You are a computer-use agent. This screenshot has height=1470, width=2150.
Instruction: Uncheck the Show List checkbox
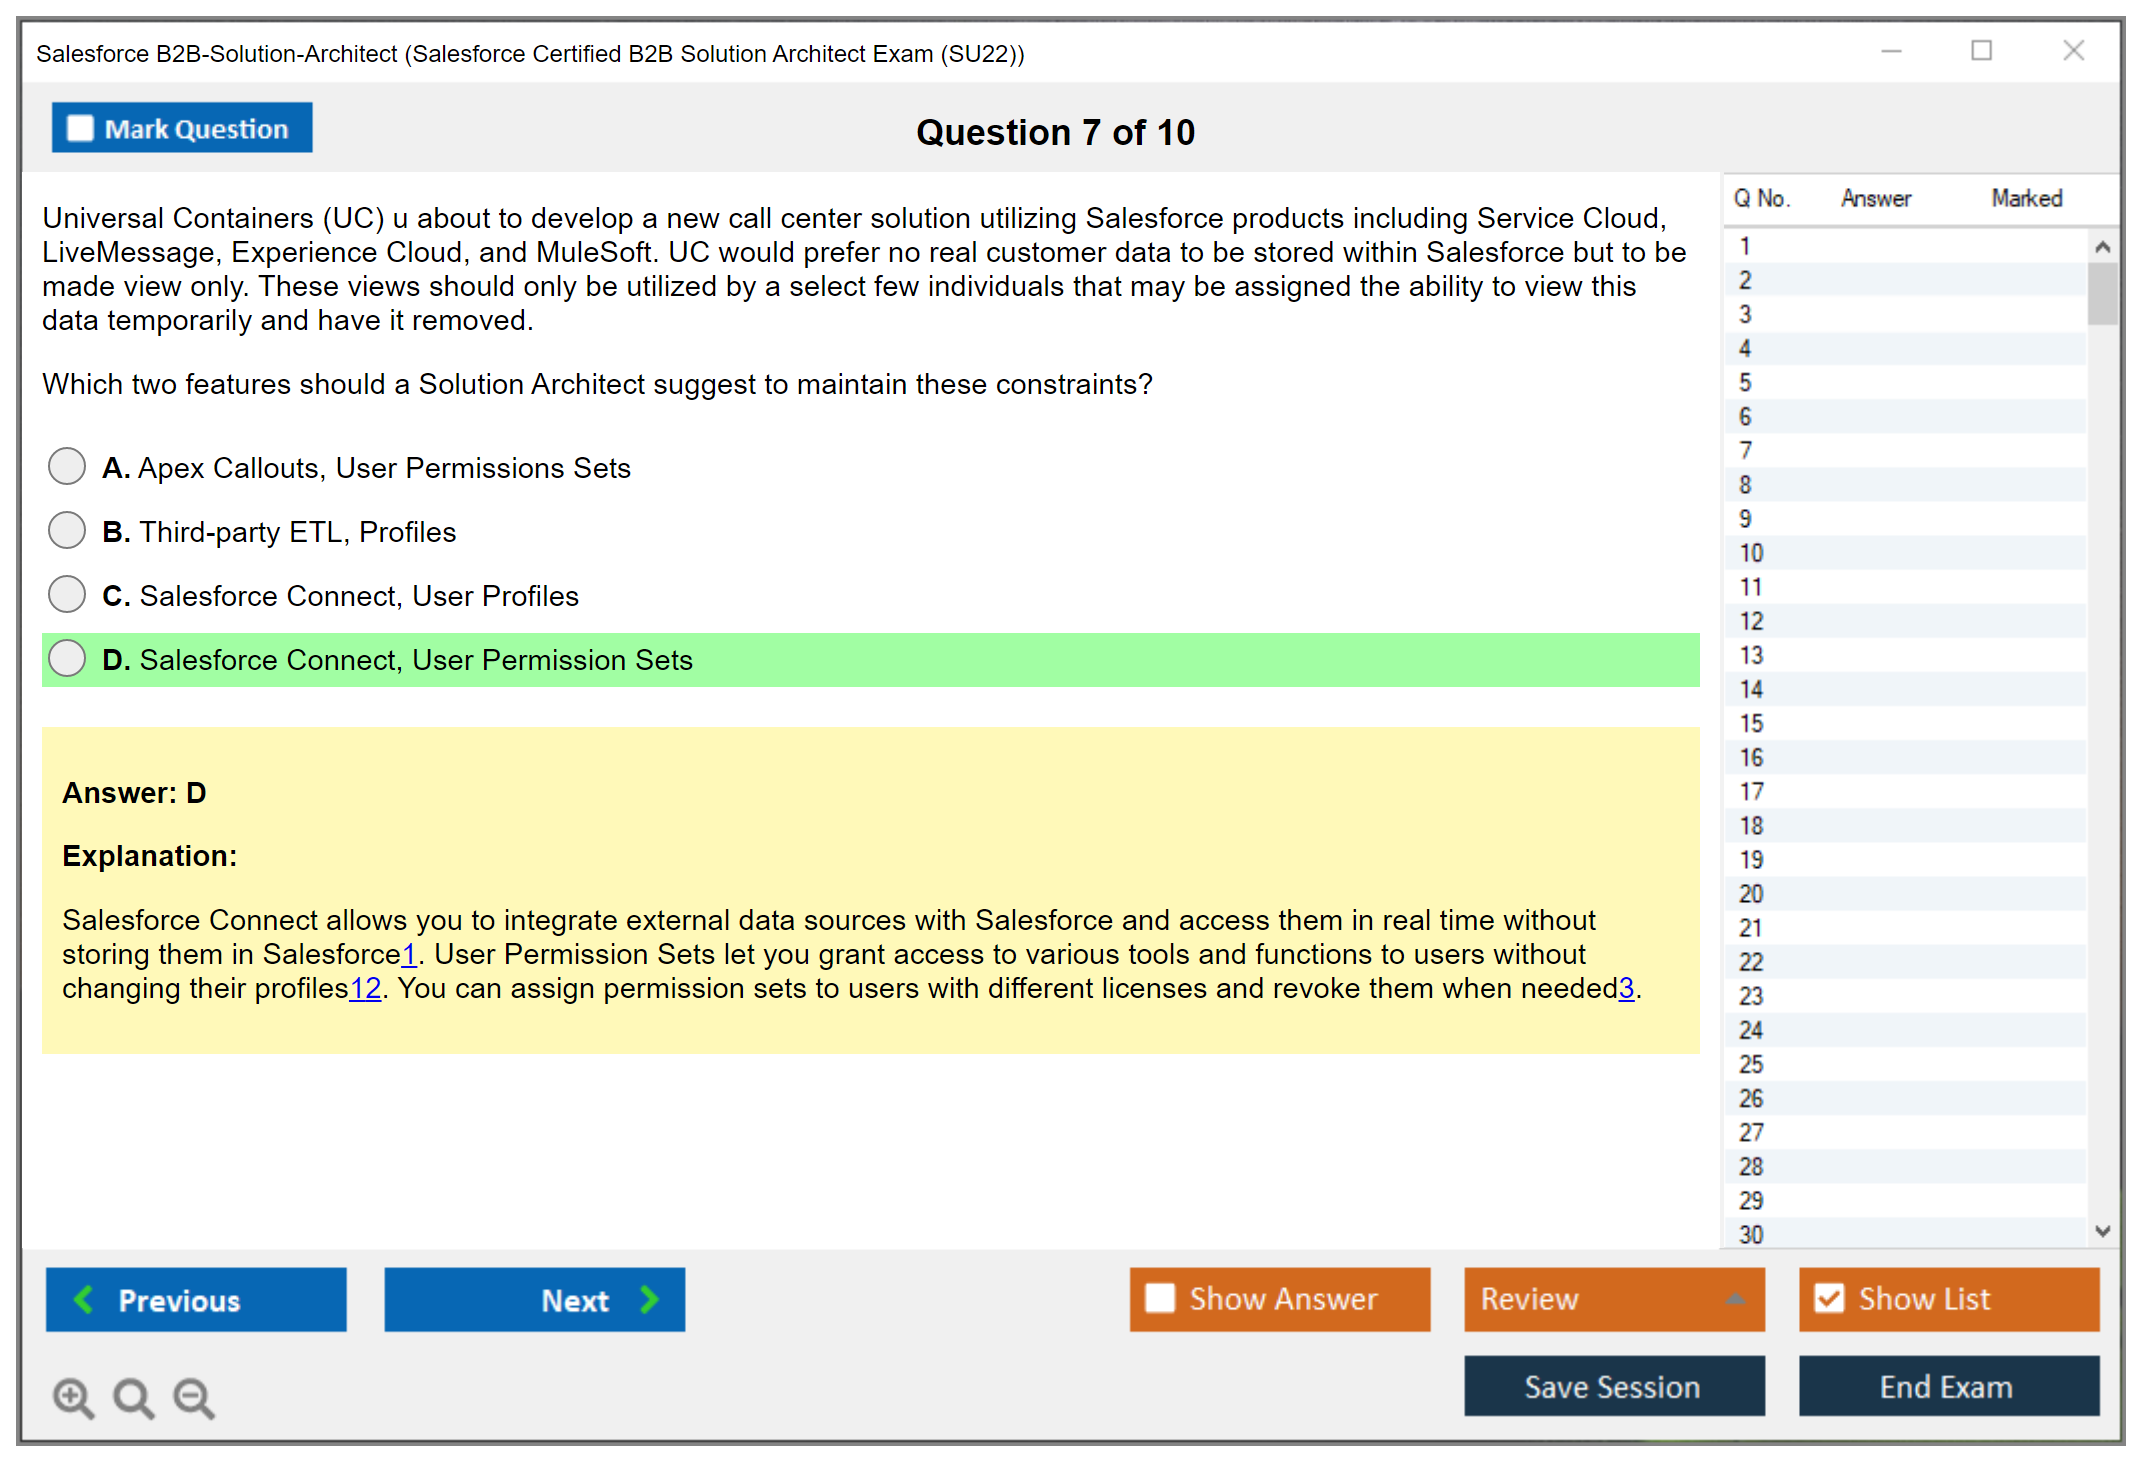pyautogui.click(x=1829, y=1298)
